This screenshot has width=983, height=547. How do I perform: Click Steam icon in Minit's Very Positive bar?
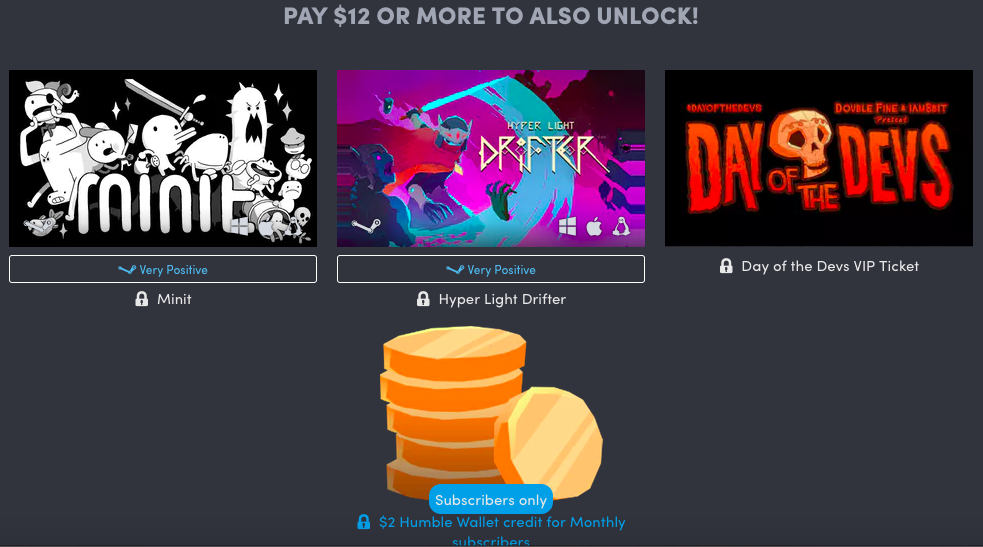click(x=127, y=269)
